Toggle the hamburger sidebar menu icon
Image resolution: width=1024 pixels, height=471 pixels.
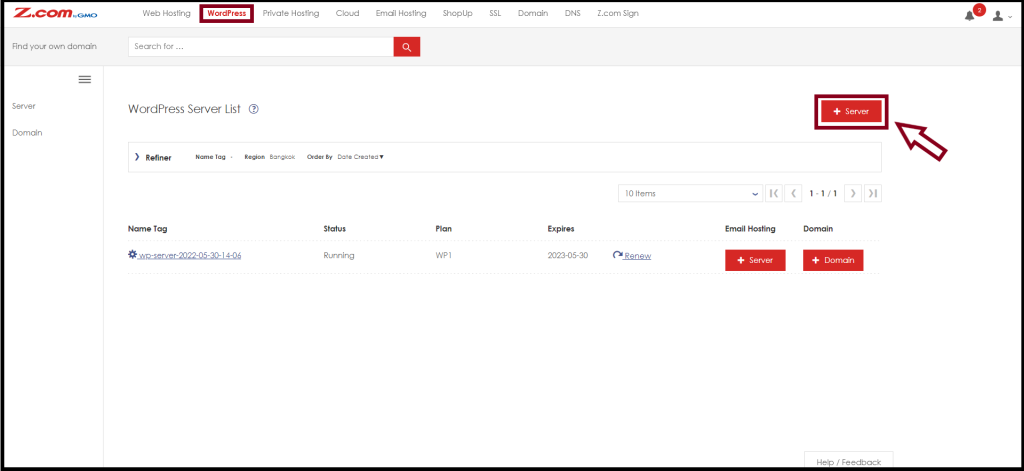(85, 80)
